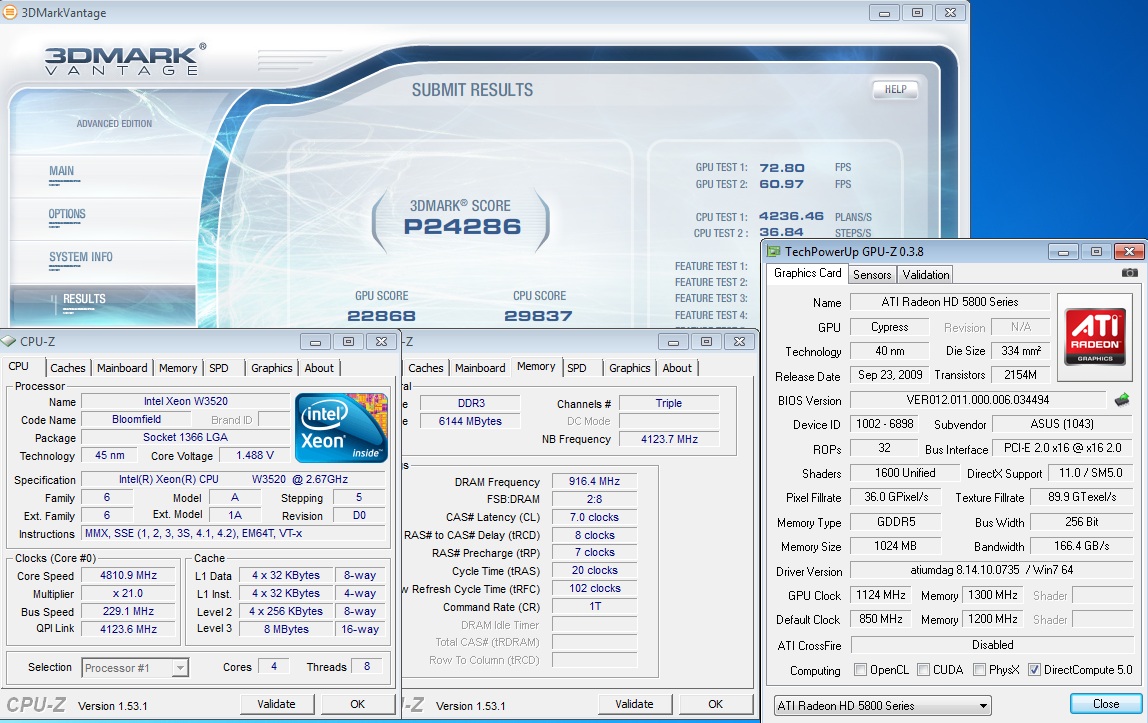Open the Processor #1 selection dropdown
The width and height of the screenshot is (1148, 723).
(180, 667)
